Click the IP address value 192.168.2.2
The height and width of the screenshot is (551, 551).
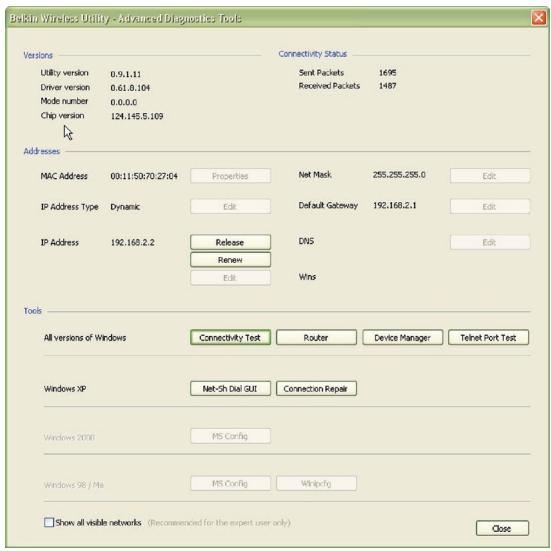(132, 242)
